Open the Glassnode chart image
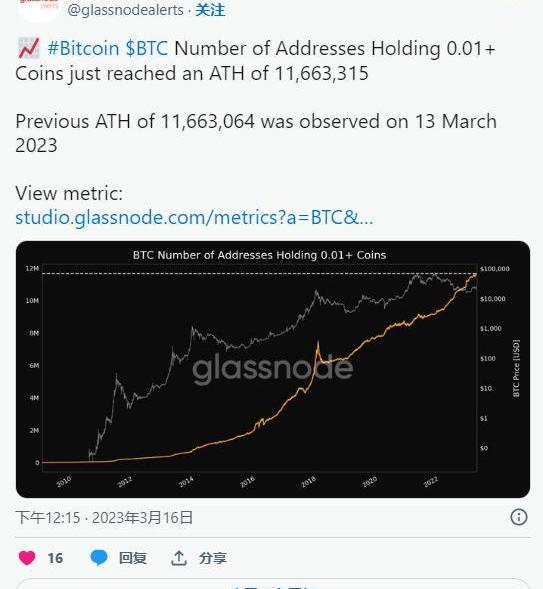The width and height of the screenshot is (543, 589). (x=273, y=369)
